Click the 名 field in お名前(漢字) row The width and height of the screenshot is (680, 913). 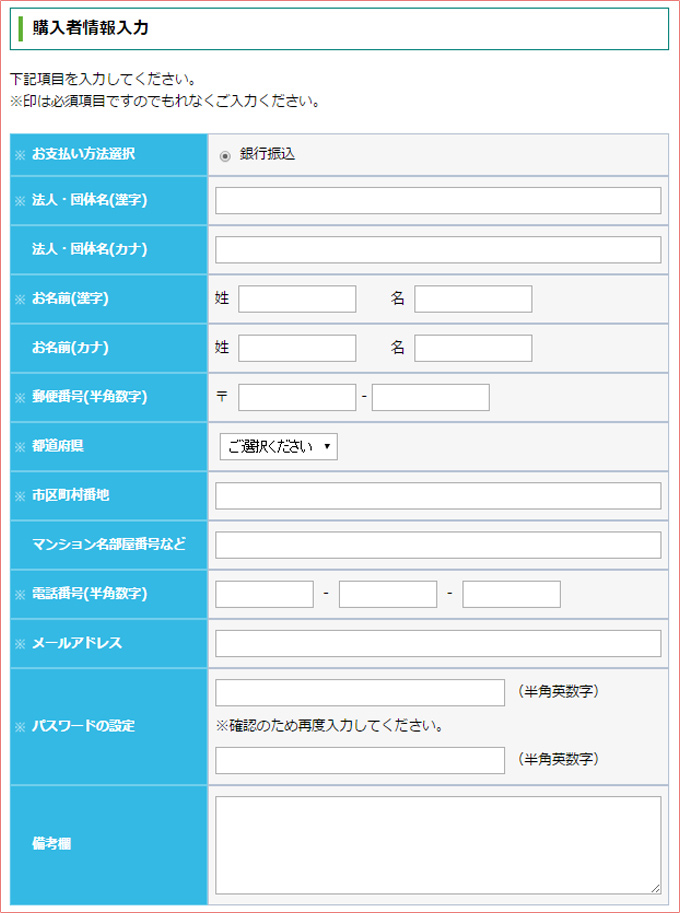coord(473,299)
